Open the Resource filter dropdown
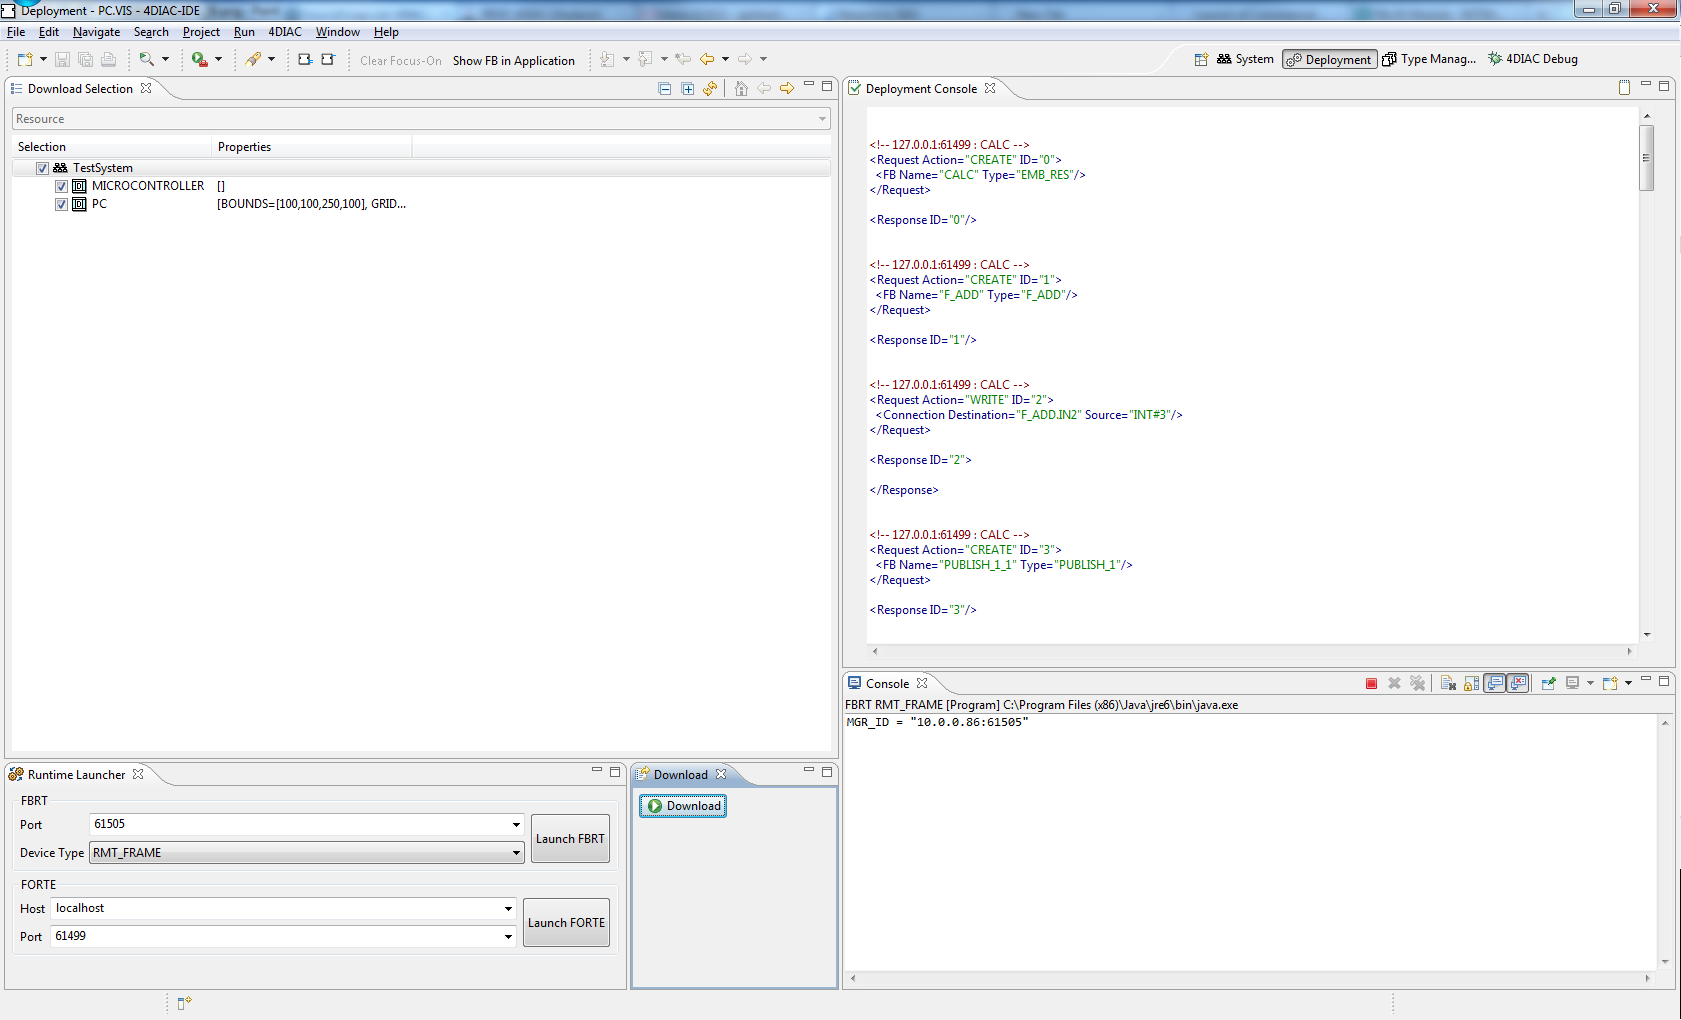 click(x=823, y=119)
